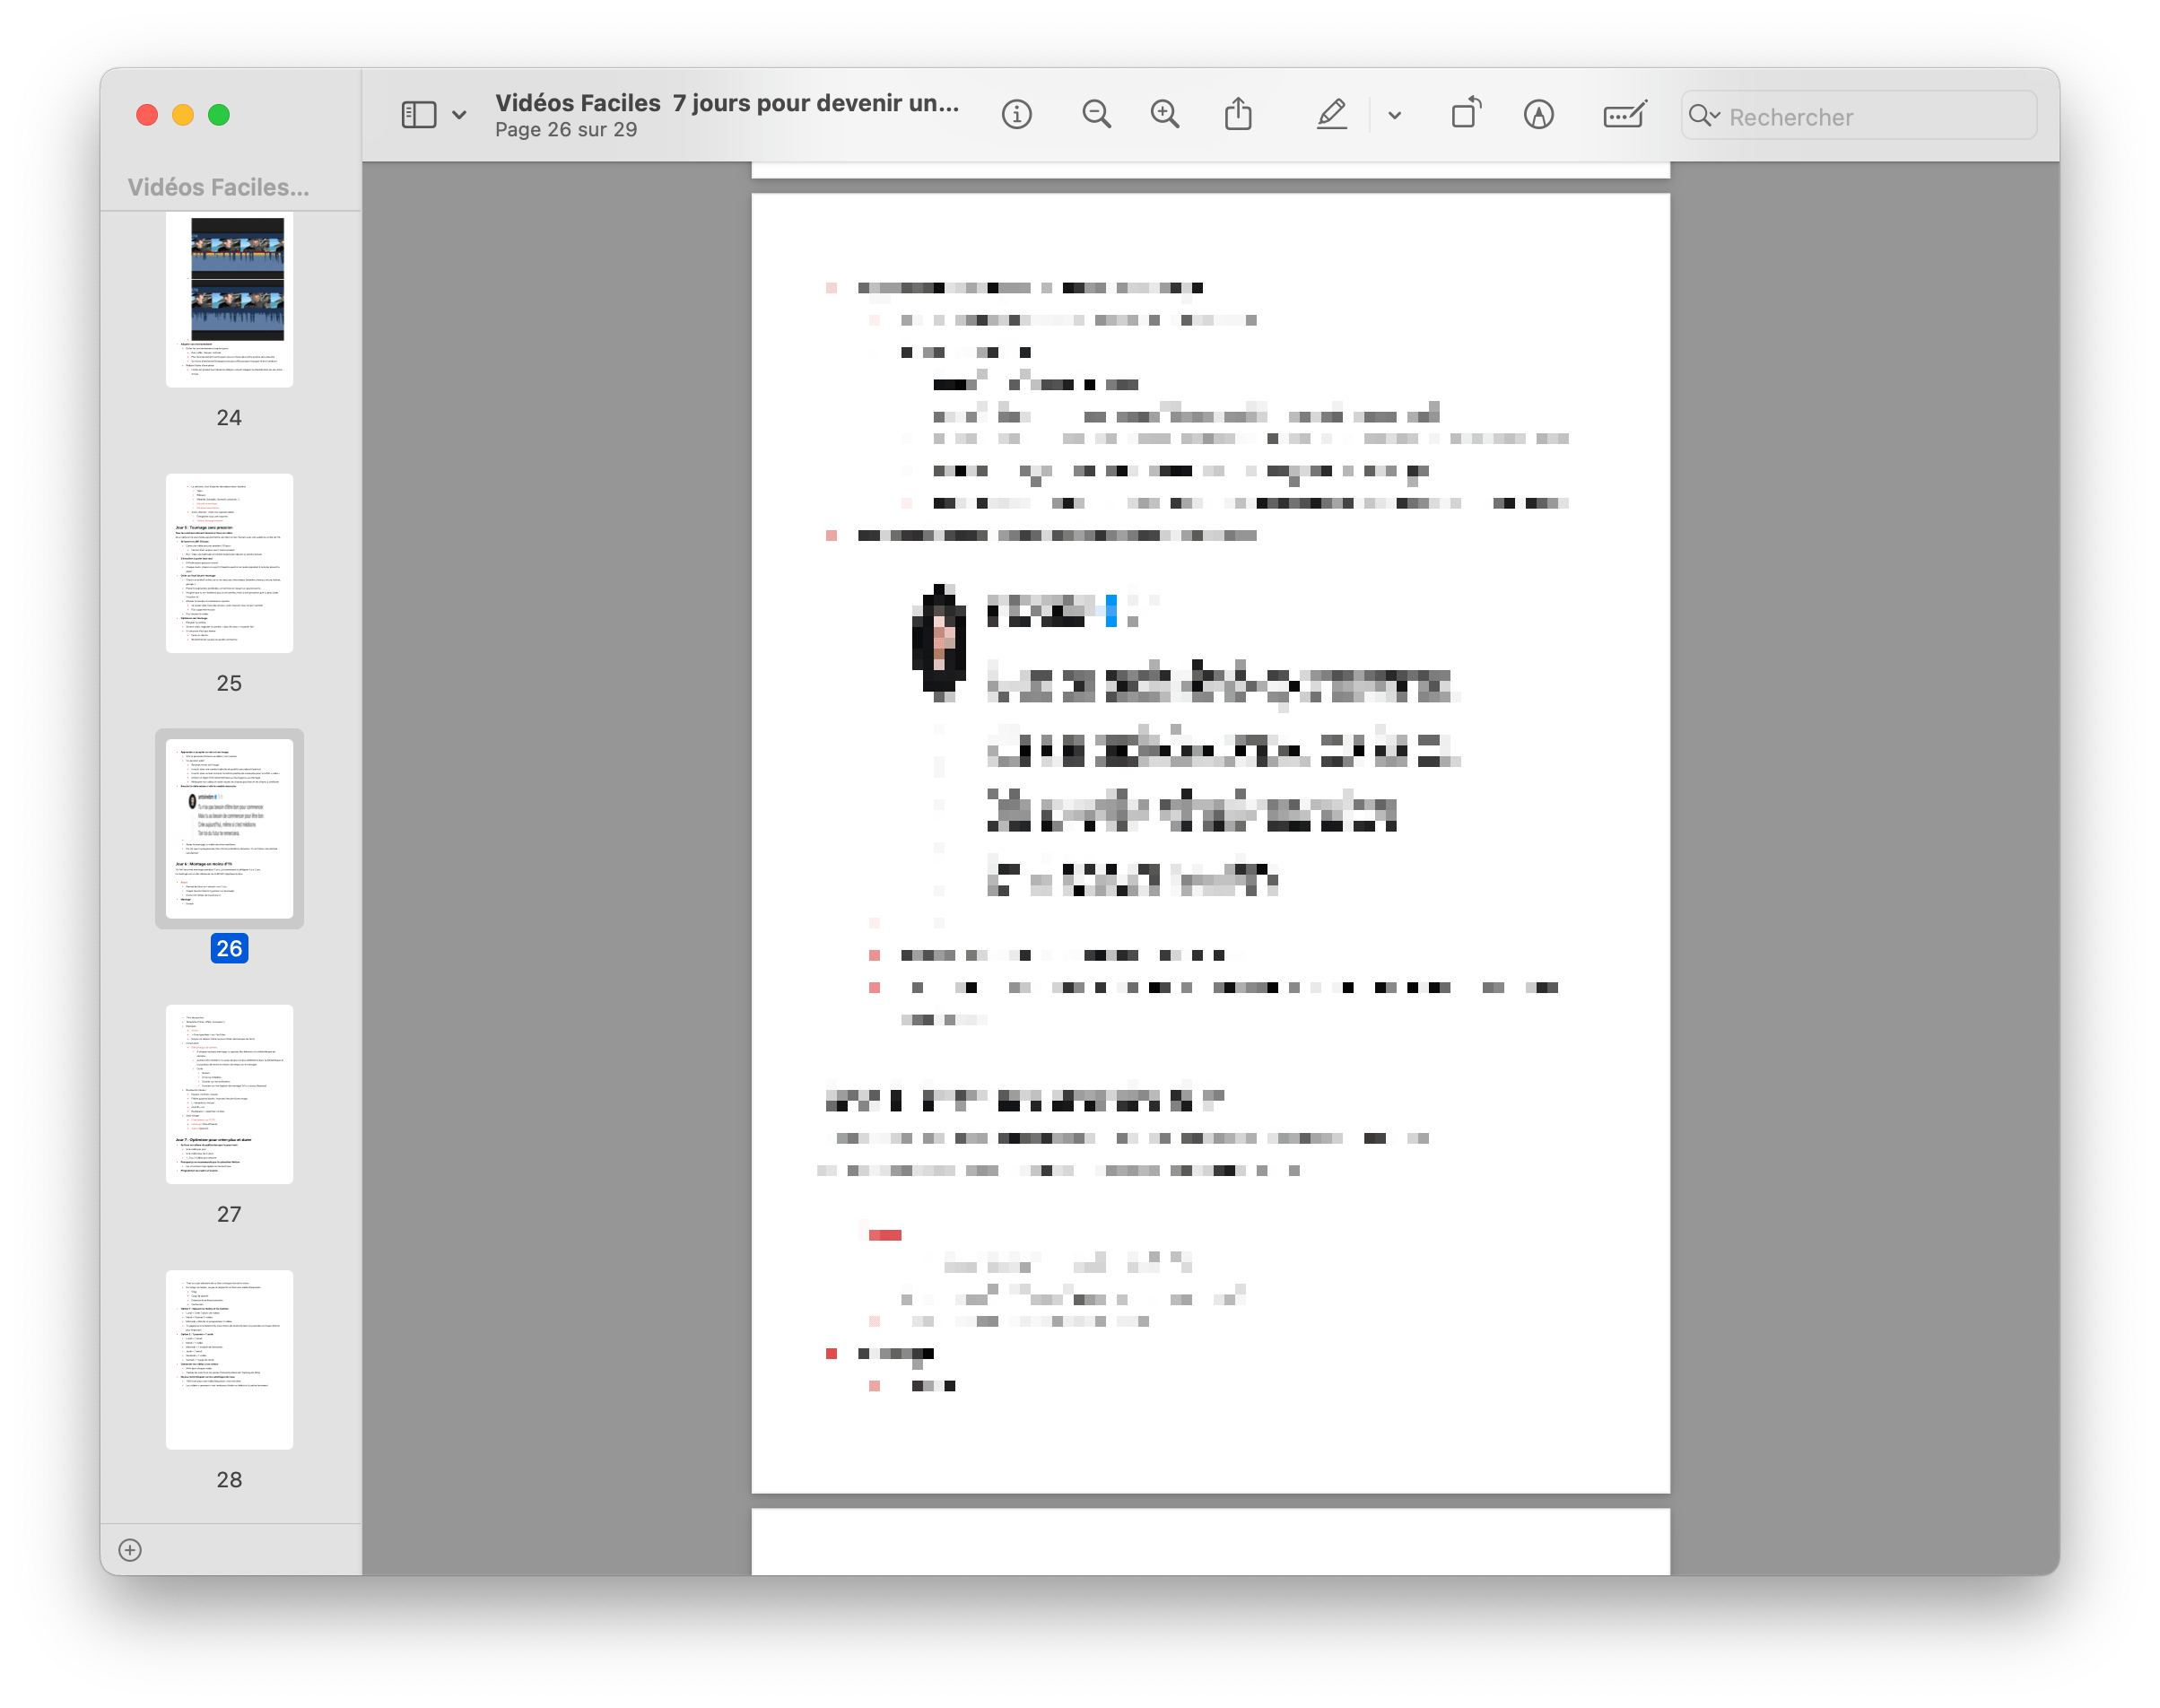Select the page 25 thumbnail
The height and width of the screenshot is (1708, 2160).
click(229, 563)
